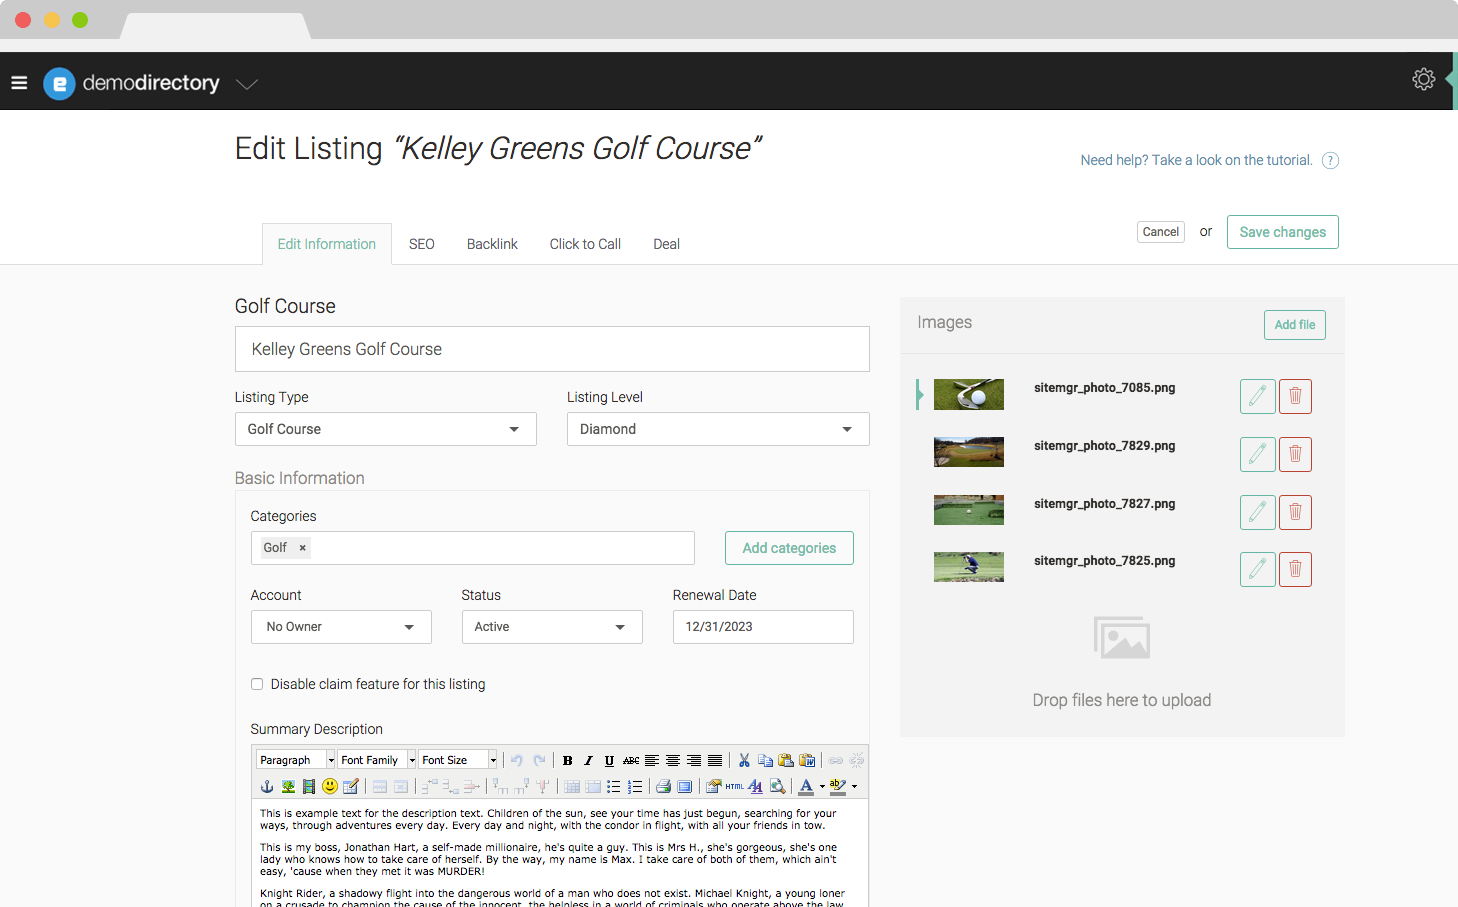Insert an image via the tree icon

pyautogui.click(x=288, y=786)
